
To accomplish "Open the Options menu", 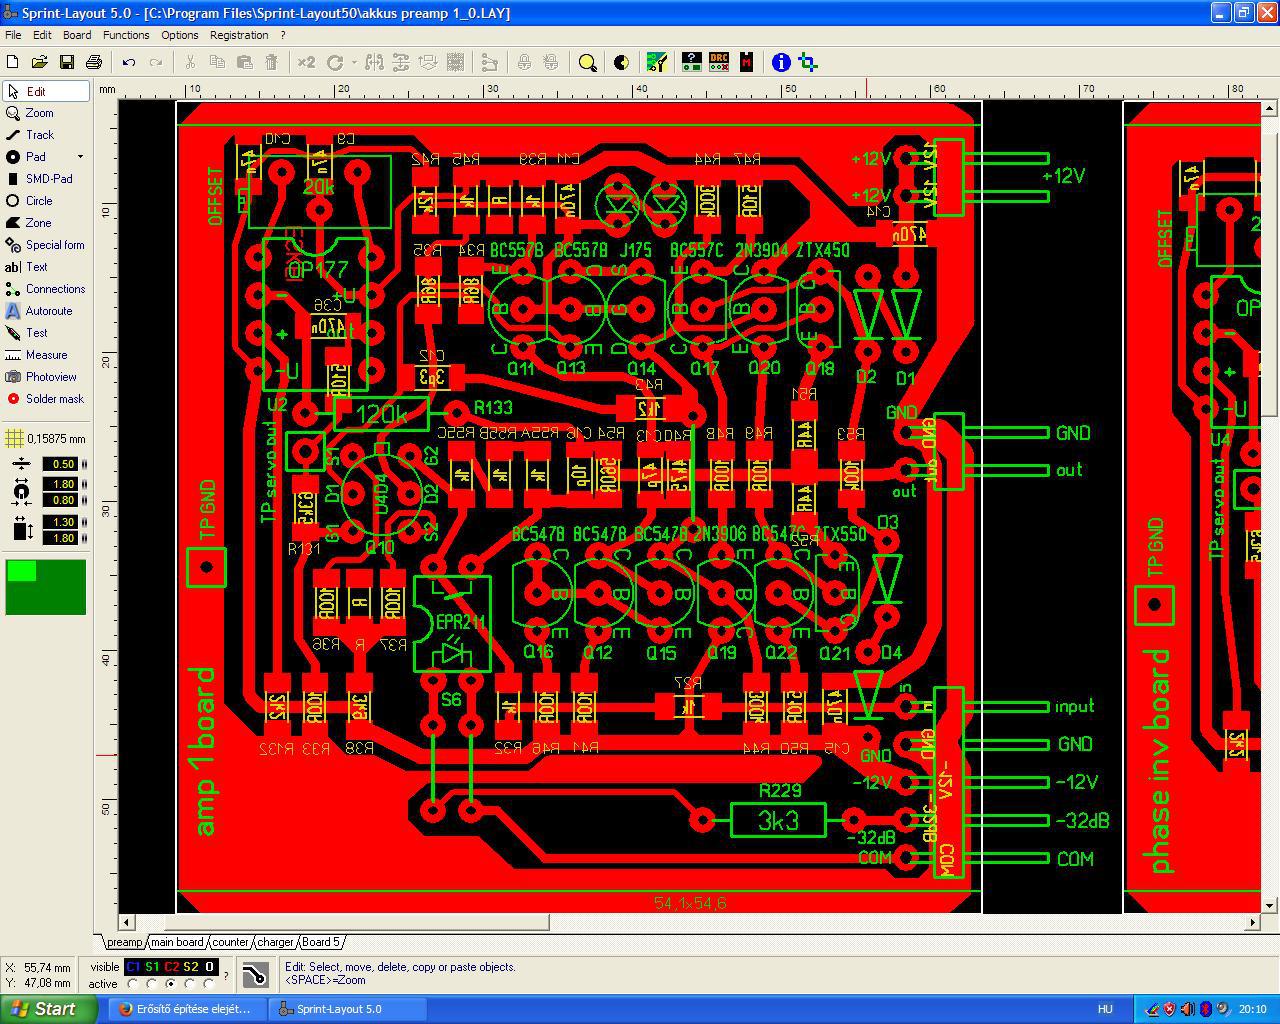I will (x=180, y=35).
